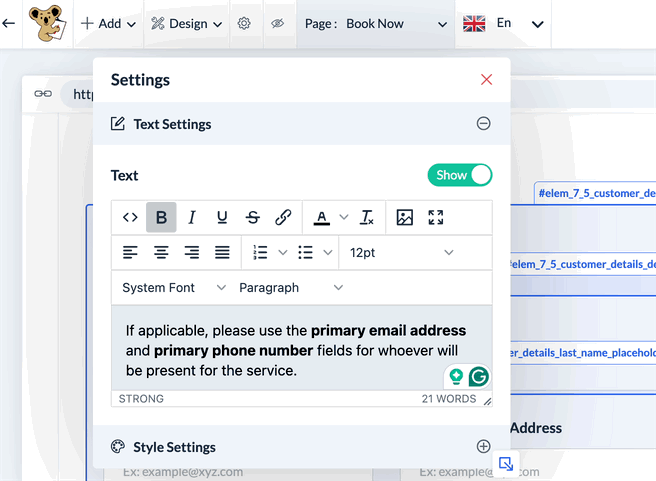656x481 pixels.
Task: Collapse the Text Settings section
Action: pyautogui.click(x=483, y=124)
